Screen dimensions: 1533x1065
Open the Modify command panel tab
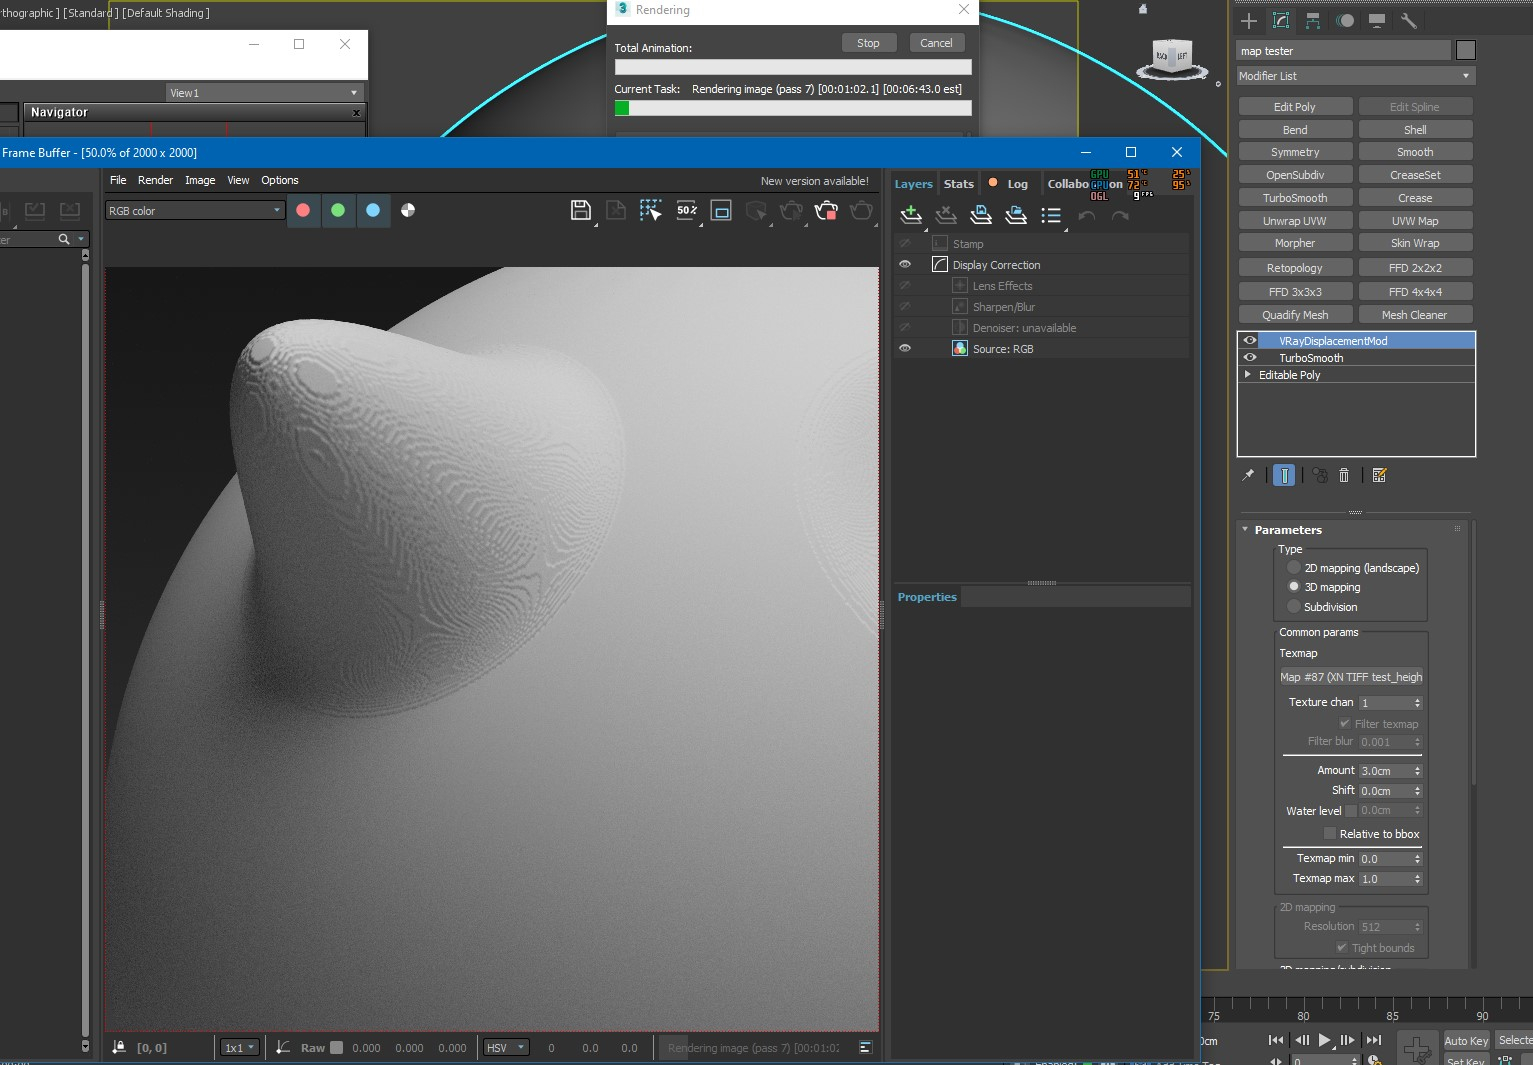tap(1281, 21)
